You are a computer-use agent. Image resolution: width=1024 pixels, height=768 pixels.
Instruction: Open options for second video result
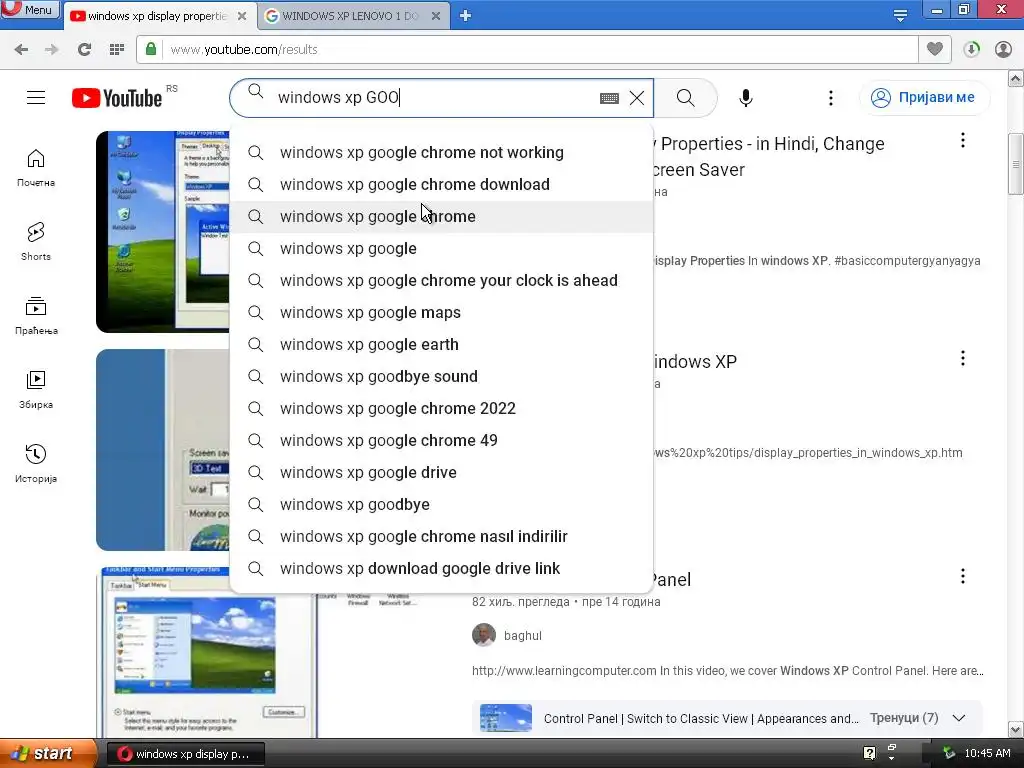tap(963, 358)
